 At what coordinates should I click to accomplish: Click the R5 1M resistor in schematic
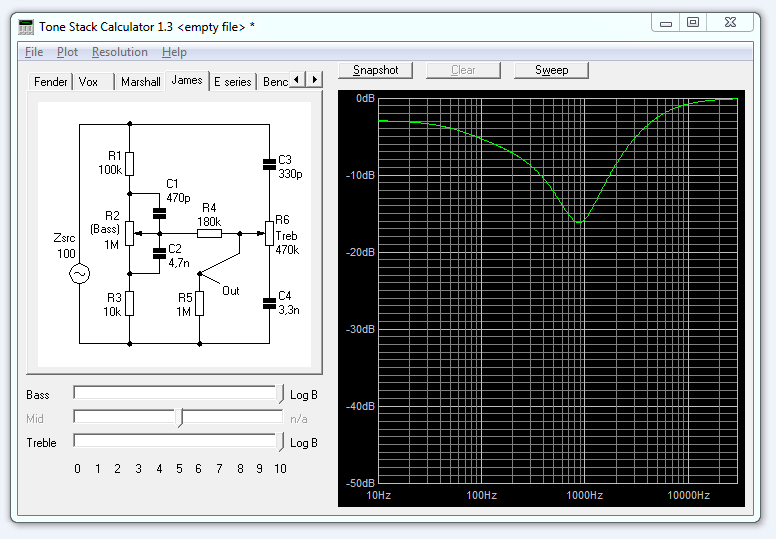pos(199,303)
